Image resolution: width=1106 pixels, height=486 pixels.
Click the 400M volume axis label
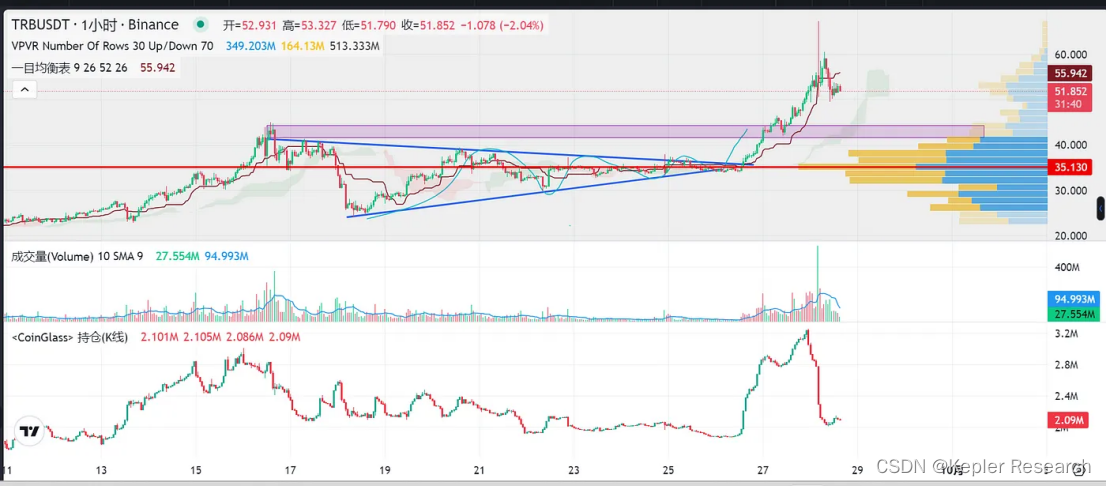[1067, 268]
